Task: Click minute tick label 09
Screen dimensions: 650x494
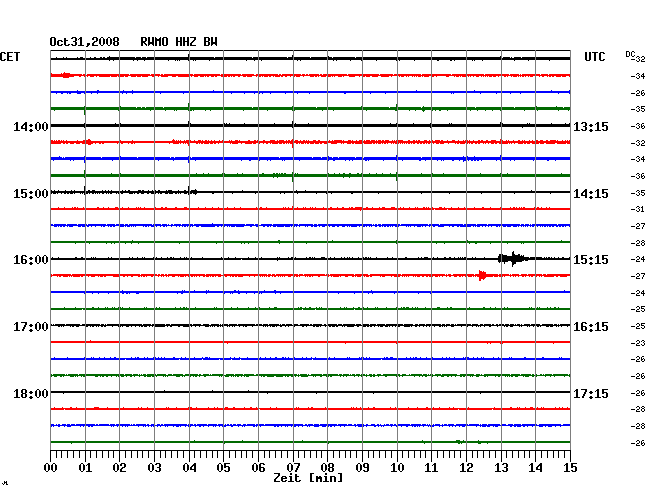Action: 362,468
